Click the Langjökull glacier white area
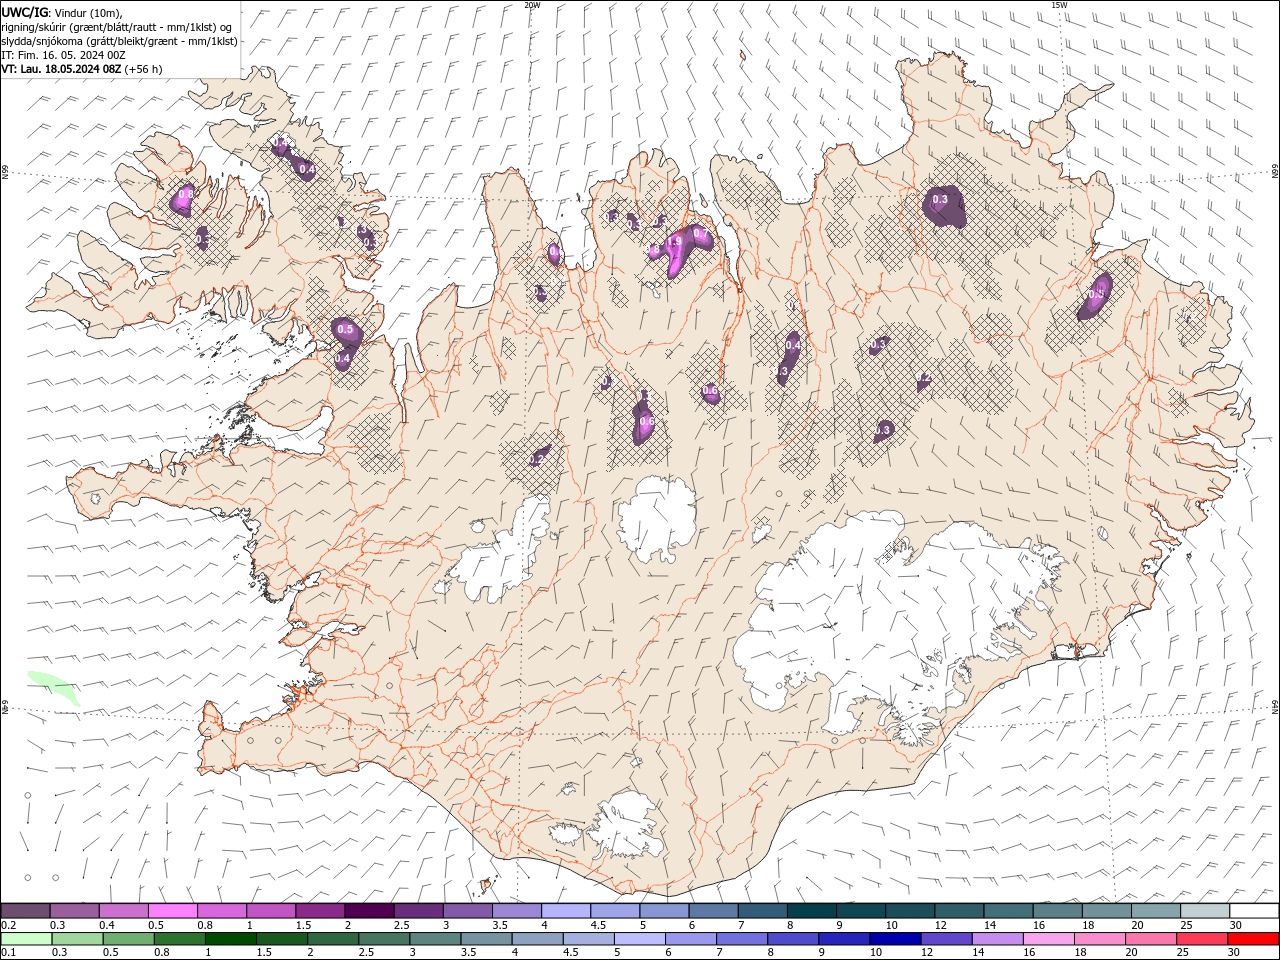 [x=500, y=555]
